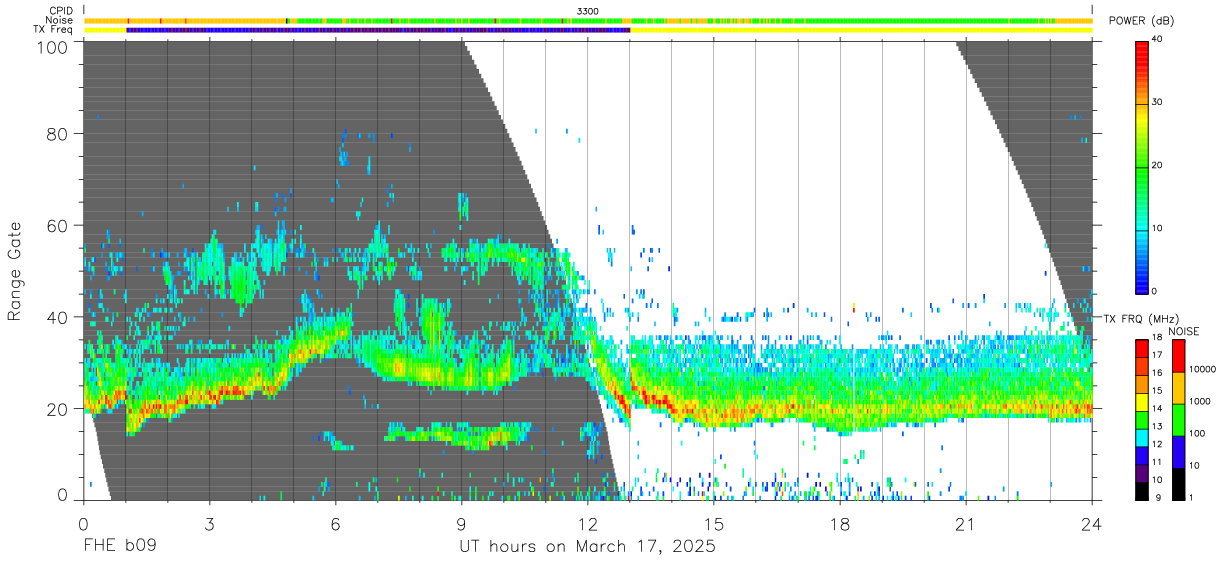Click the 1 tick on NOISE scale

coord(1190,497)
